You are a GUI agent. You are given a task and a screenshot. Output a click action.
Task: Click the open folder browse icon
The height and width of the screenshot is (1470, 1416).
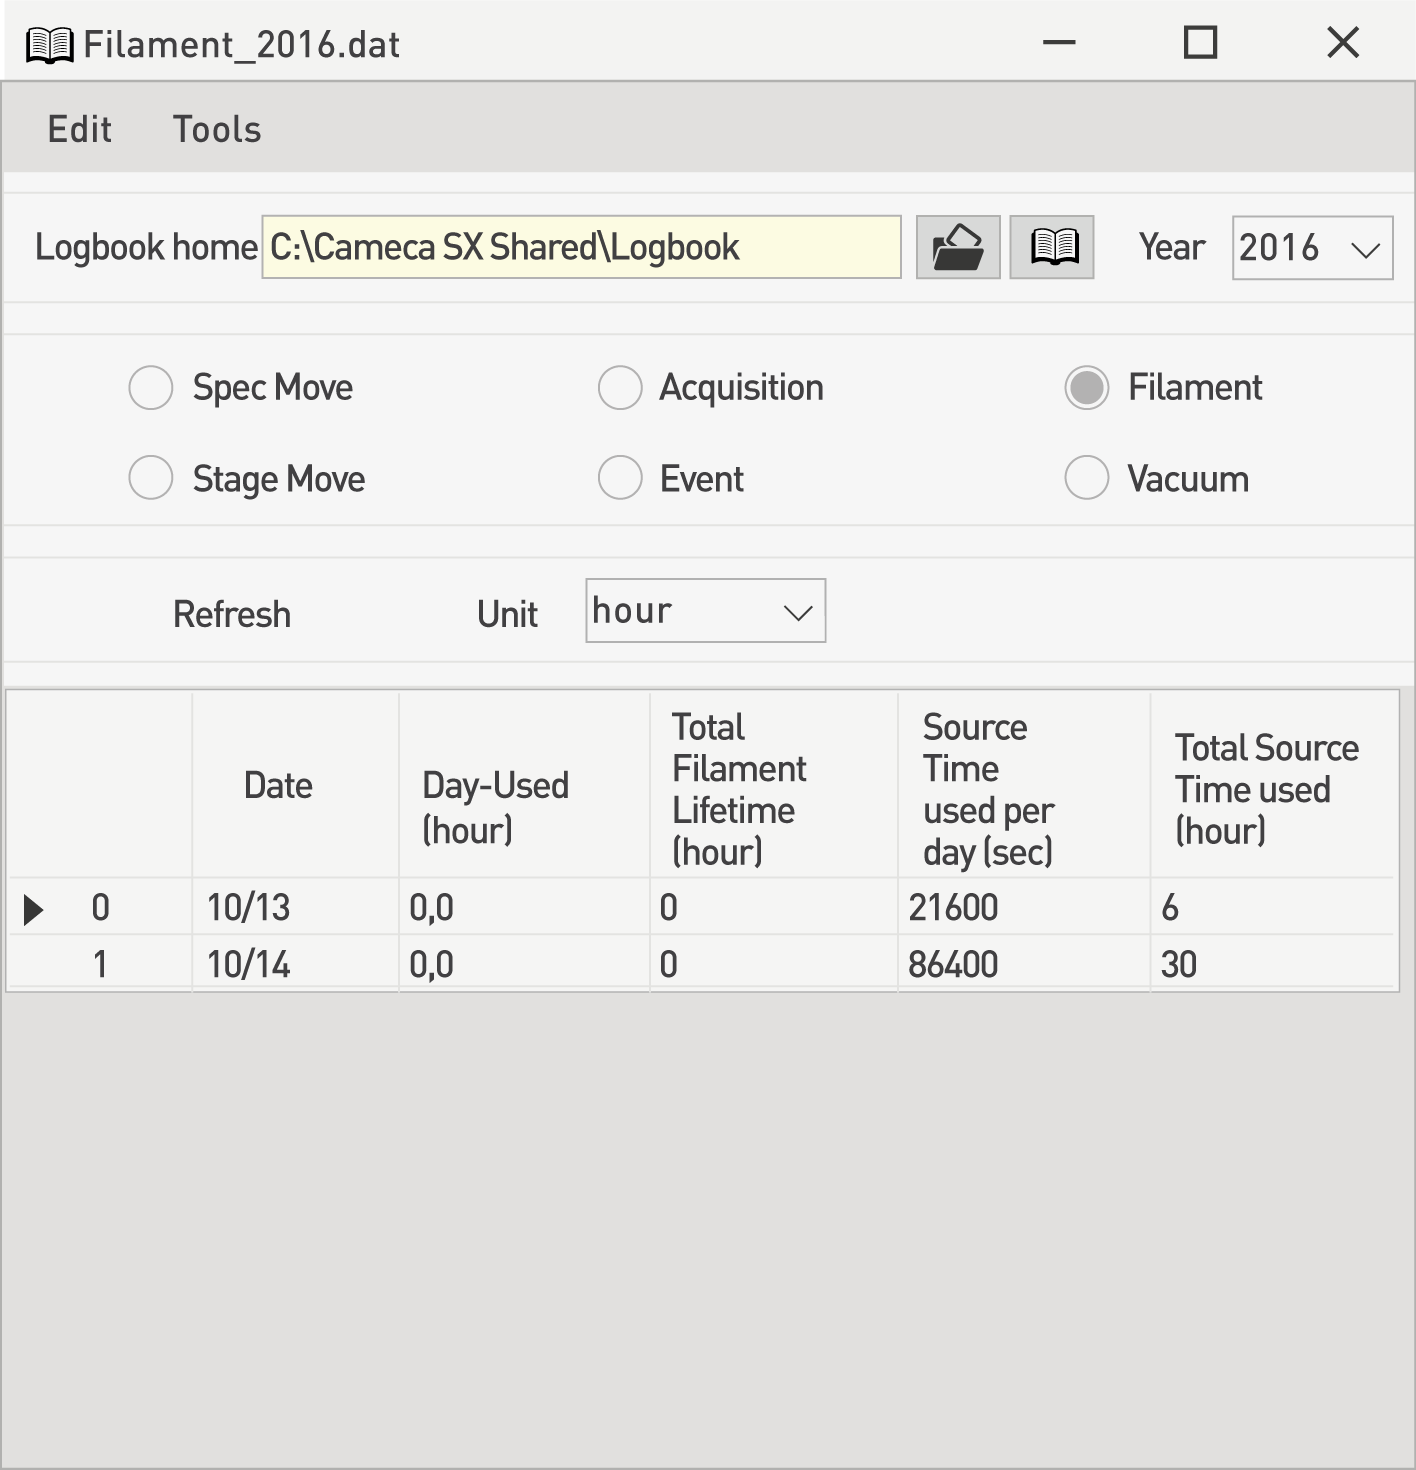click(x=957, y=247)
